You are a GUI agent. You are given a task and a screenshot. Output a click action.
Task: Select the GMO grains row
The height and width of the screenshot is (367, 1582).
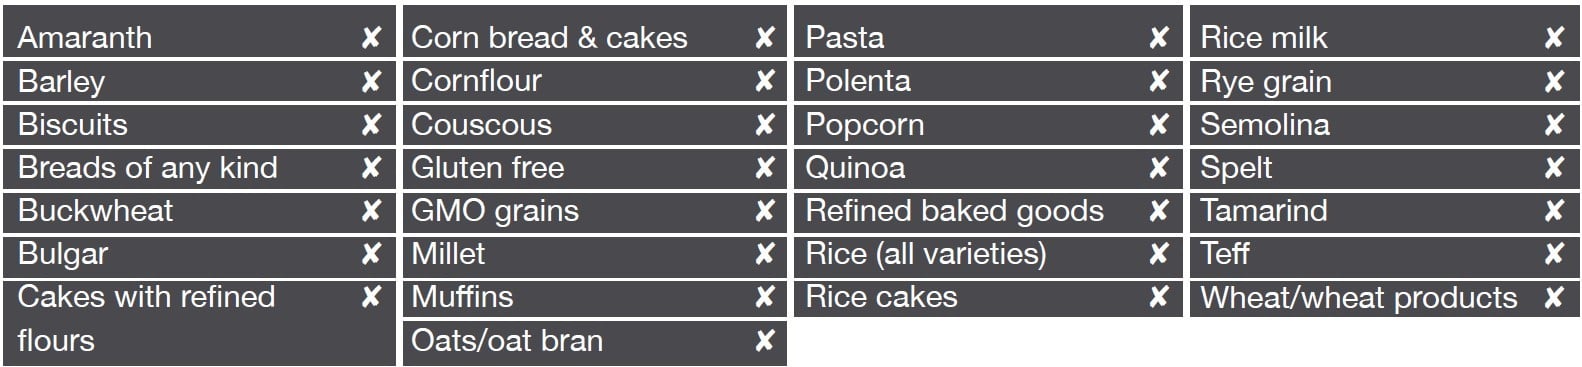(595, 211)
